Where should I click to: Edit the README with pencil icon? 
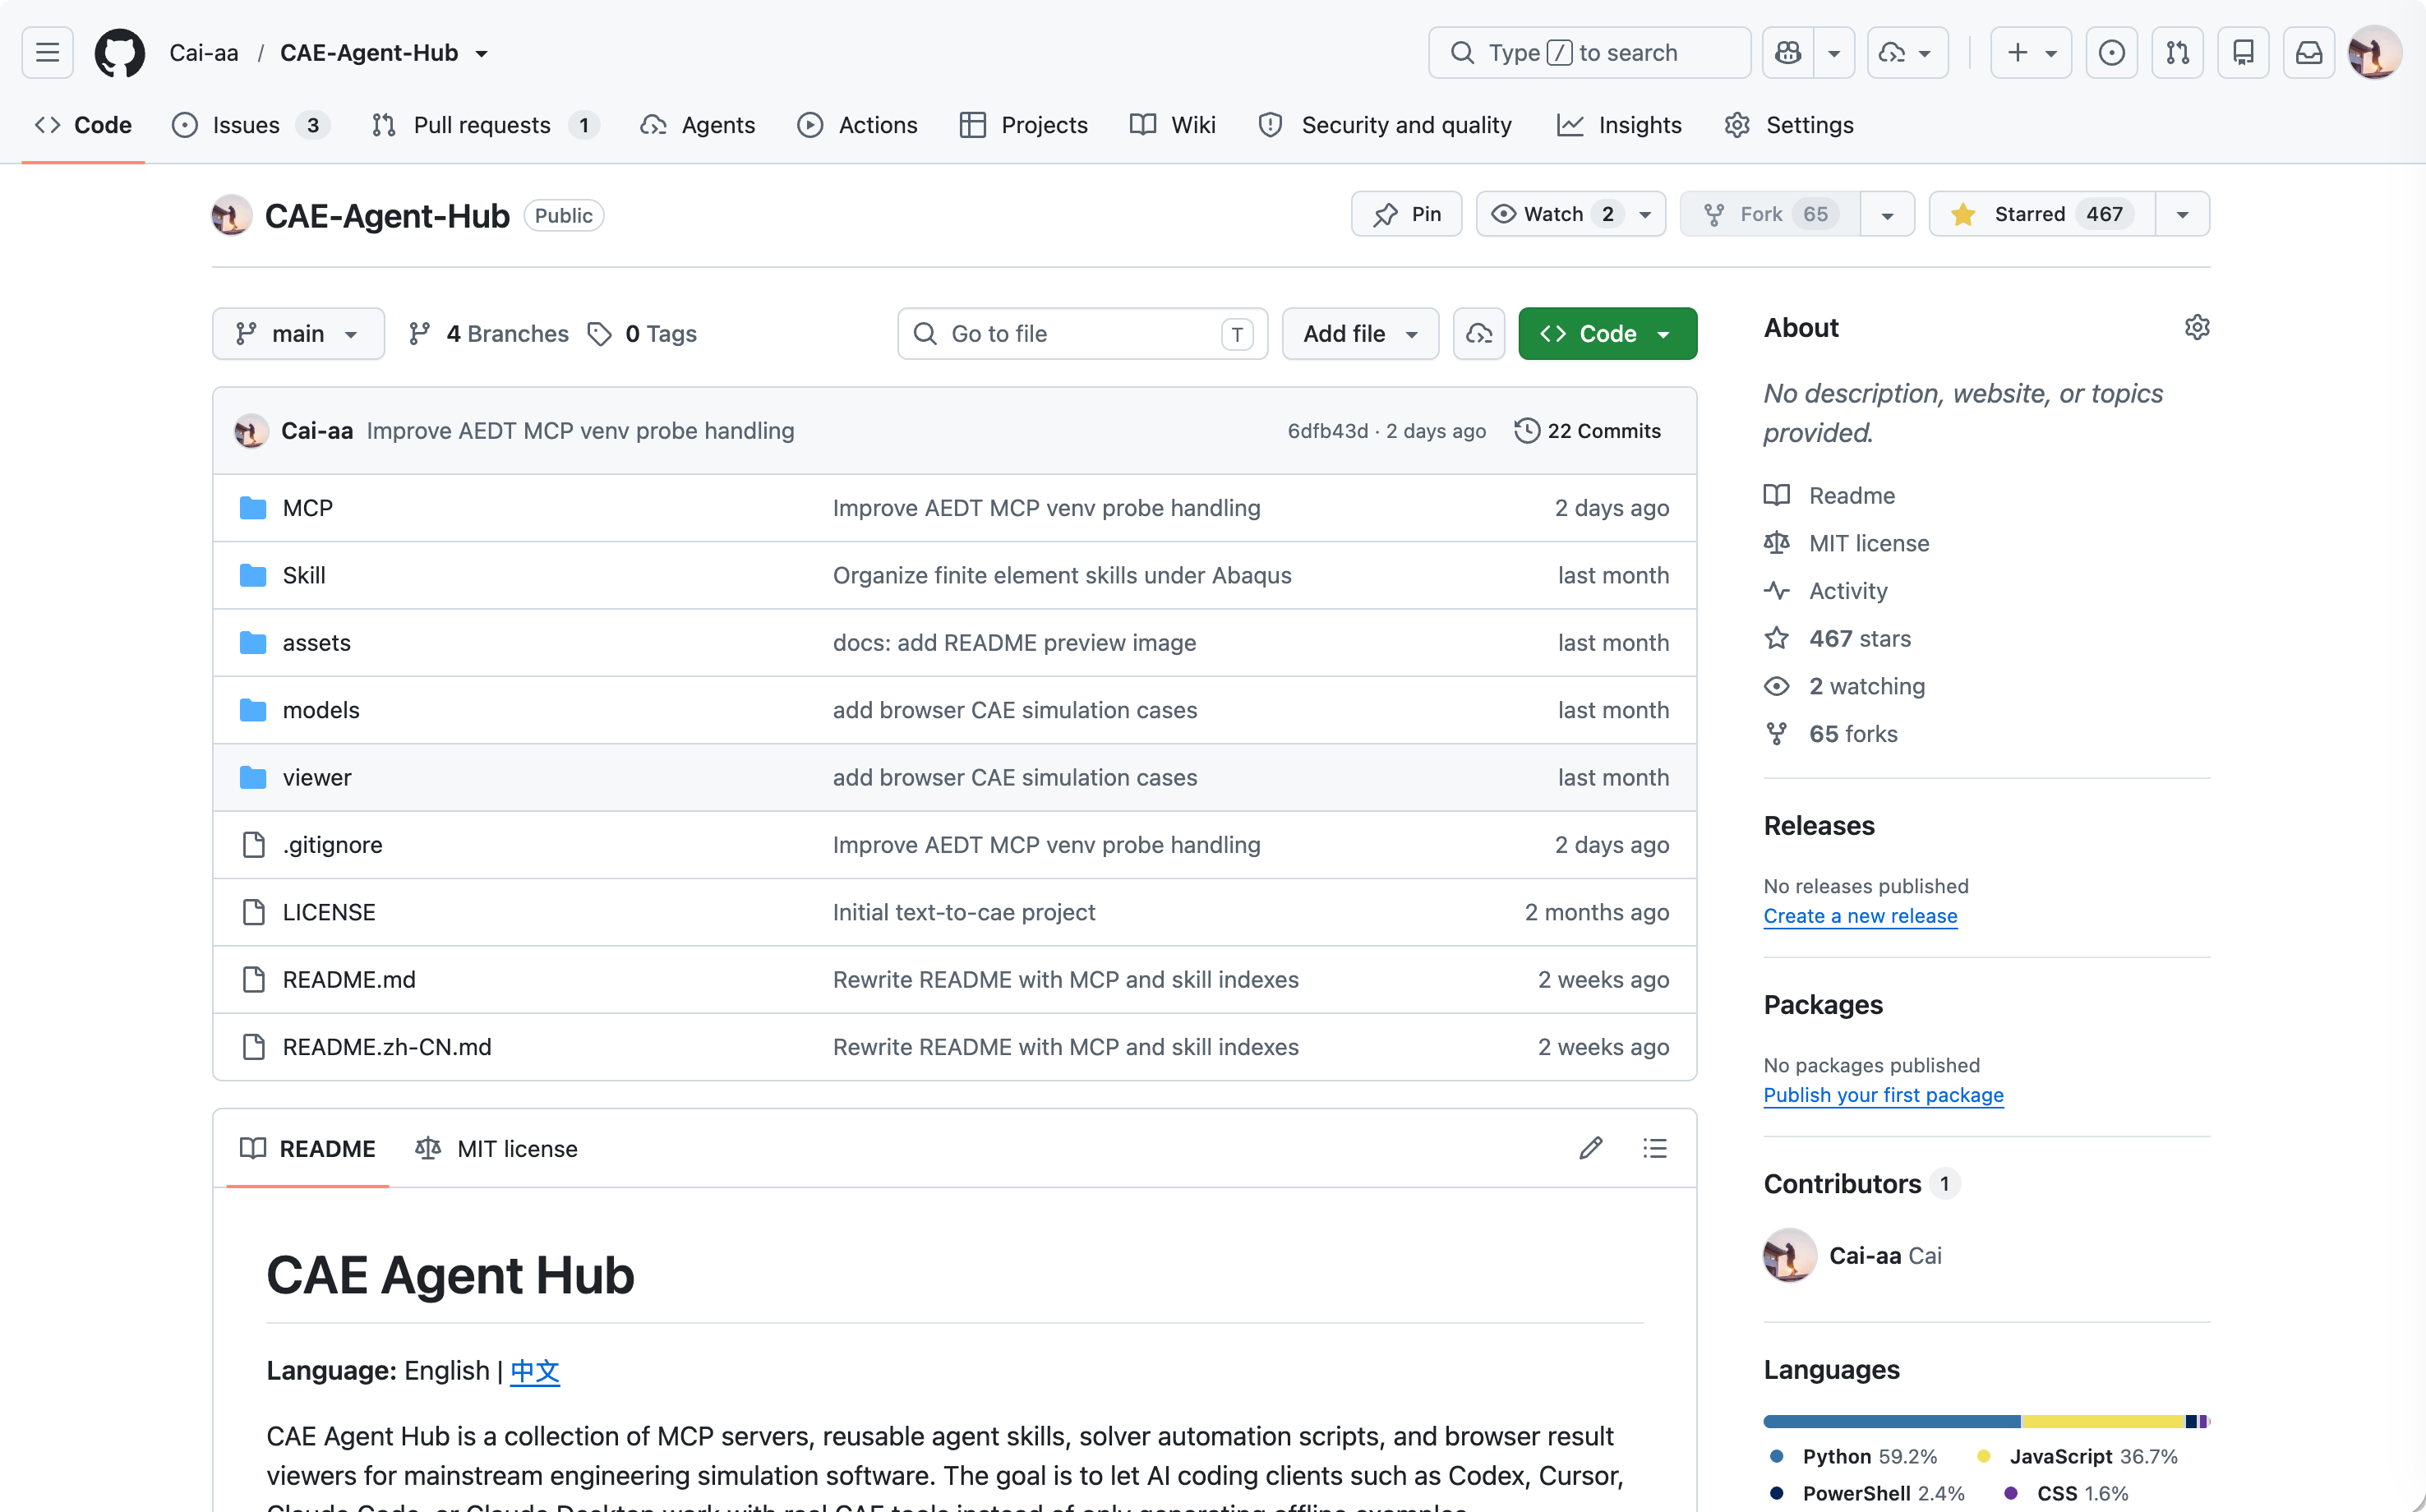point(1591,1148)
